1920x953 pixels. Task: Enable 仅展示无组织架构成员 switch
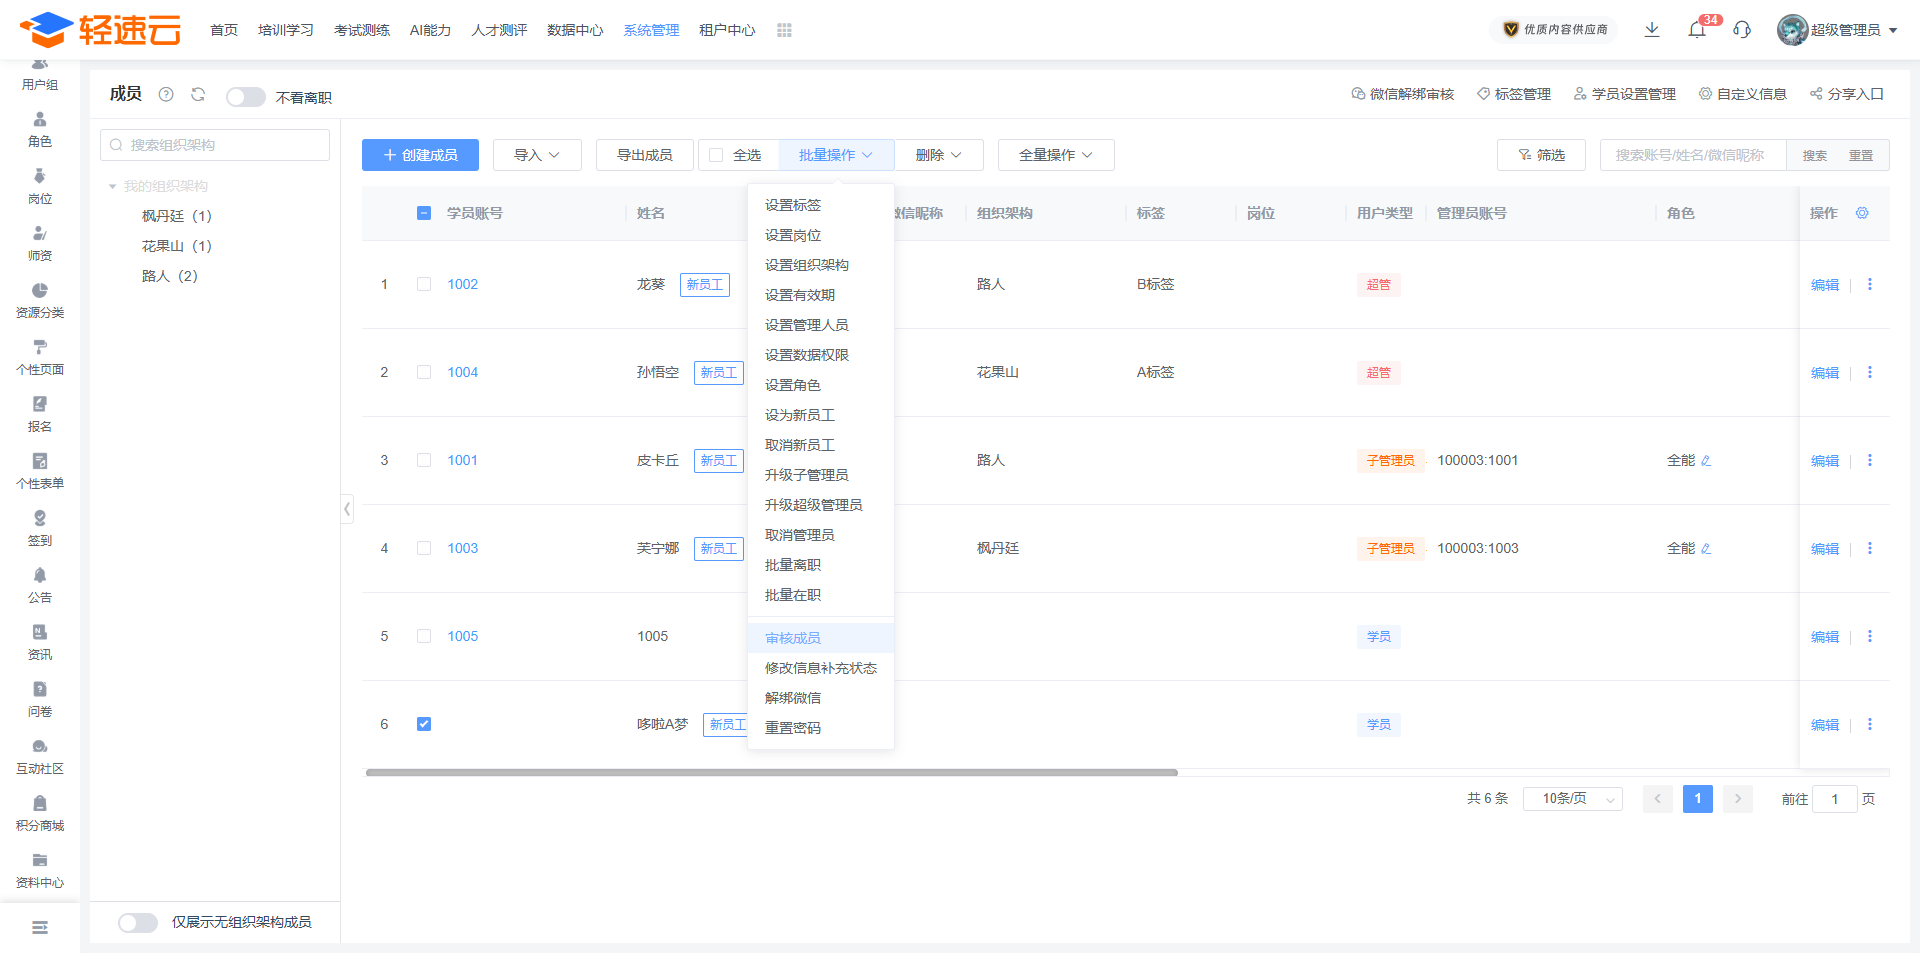point(137,922)
